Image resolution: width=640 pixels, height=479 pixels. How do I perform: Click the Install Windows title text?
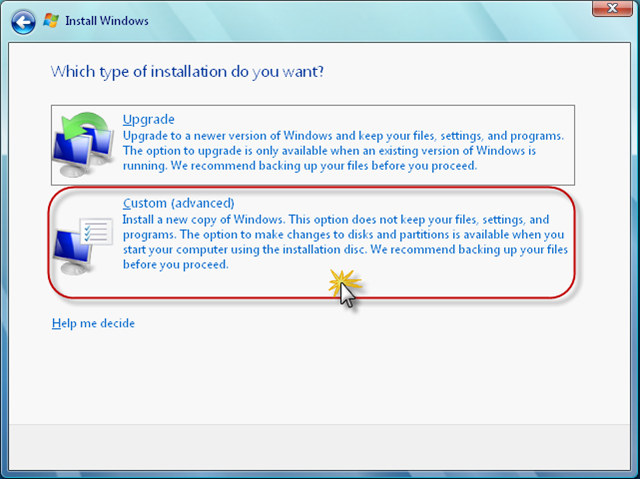point(107,21)
